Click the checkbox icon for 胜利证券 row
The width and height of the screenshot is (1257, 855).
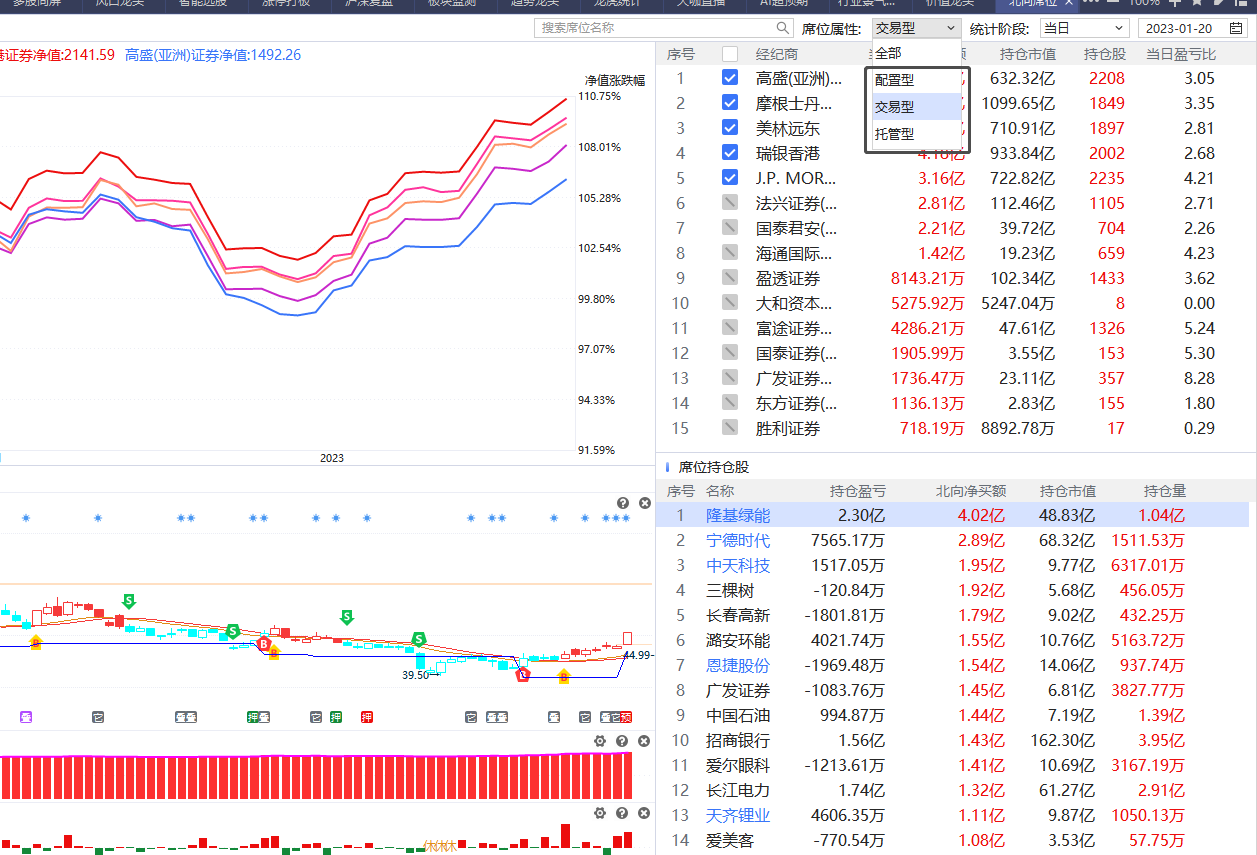pyautogui.click(x=730, y=428)
